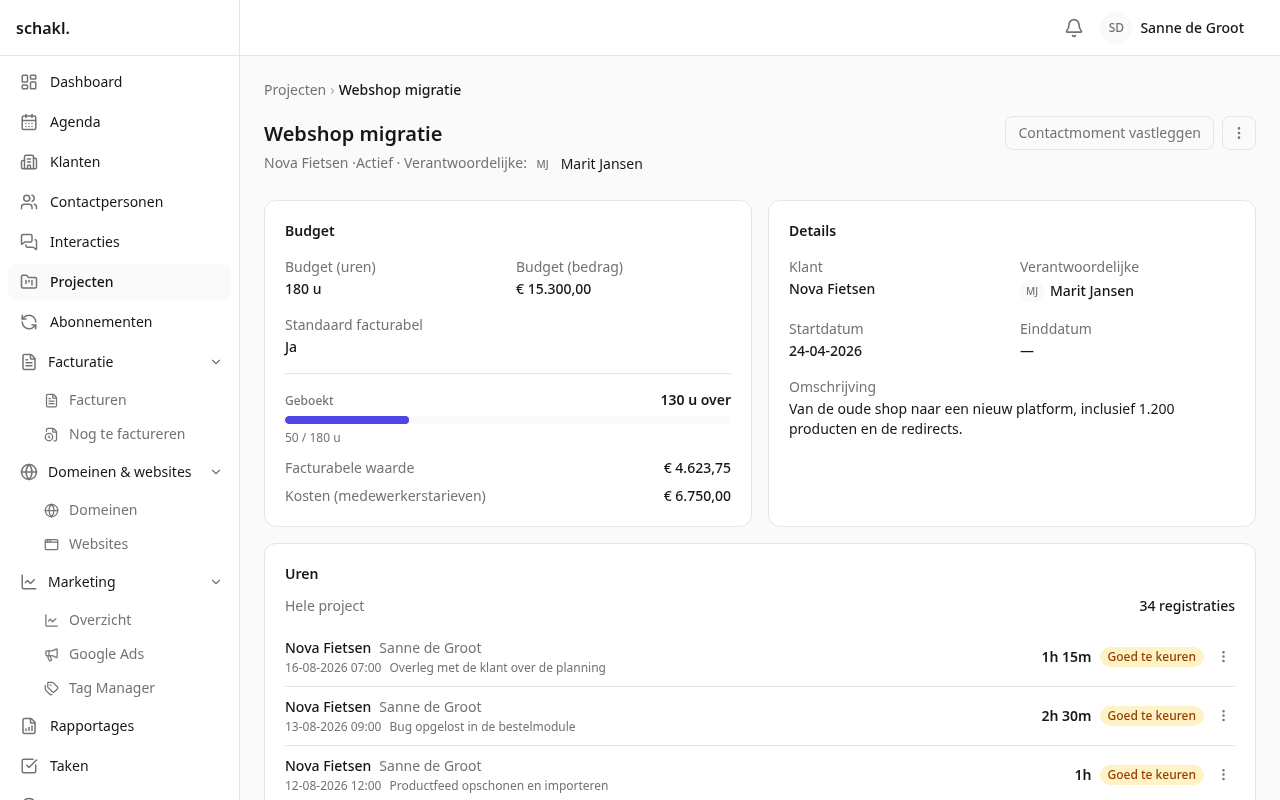Click the schakl. logo
This screenshot has width=1280, height=800.
43,28
